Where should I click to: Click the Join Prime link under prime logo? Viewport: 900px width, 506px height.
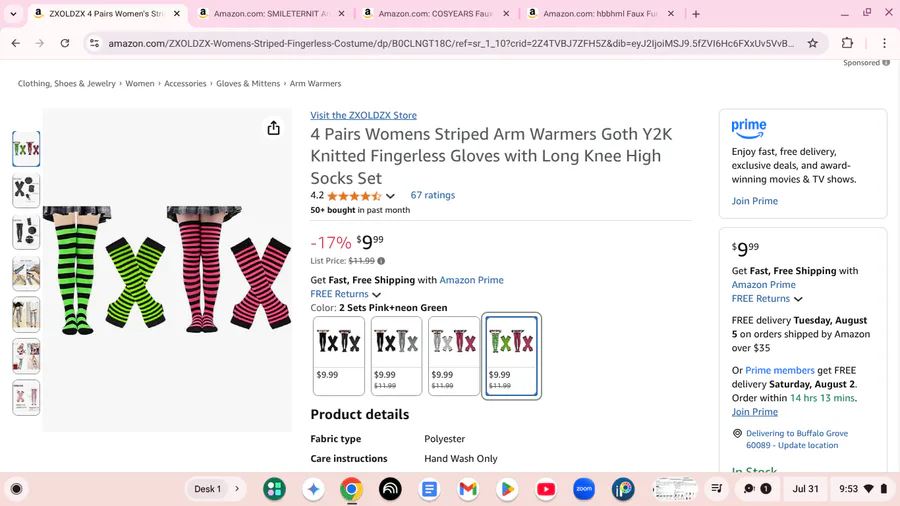[755, 201]
